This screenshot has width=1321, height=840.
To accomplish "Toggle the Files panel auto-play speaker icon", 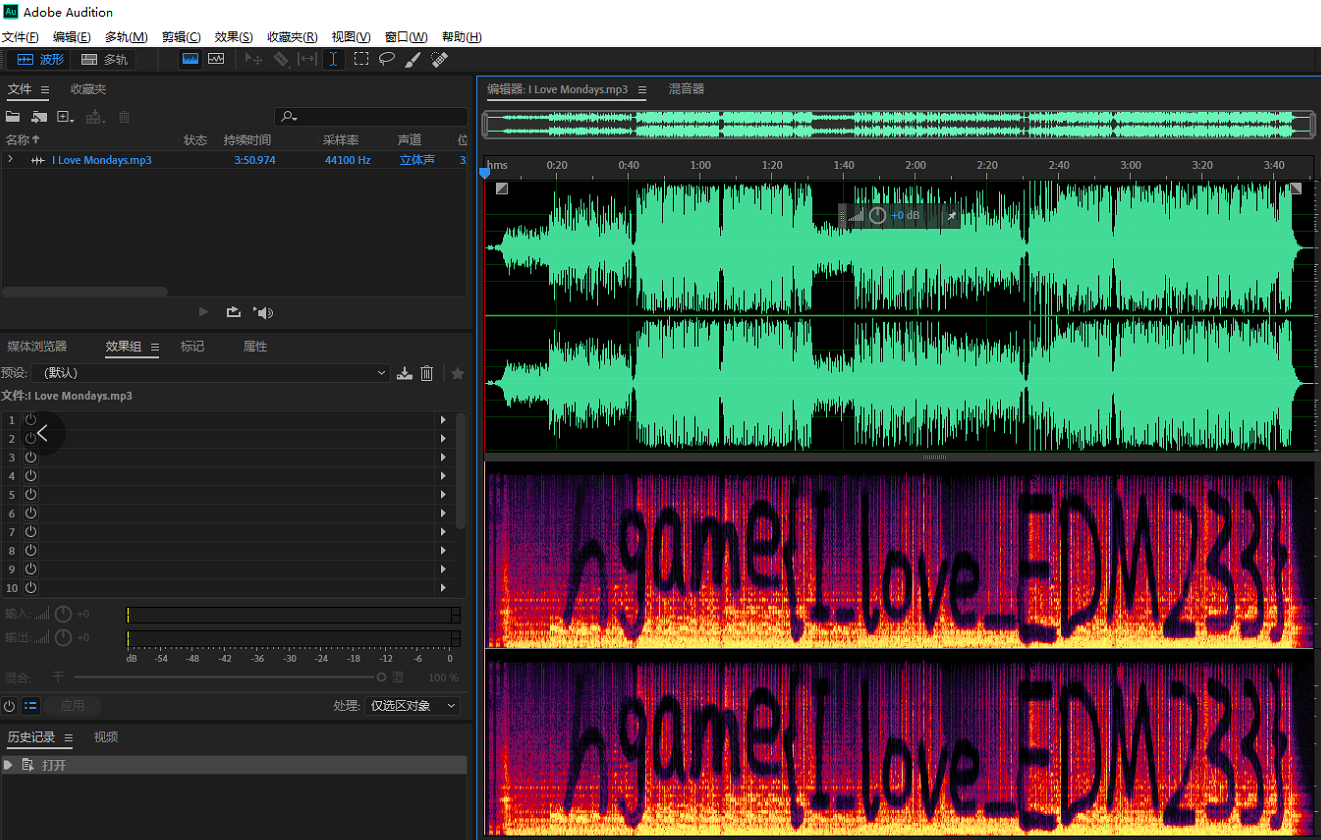I will tap(263, 312).
